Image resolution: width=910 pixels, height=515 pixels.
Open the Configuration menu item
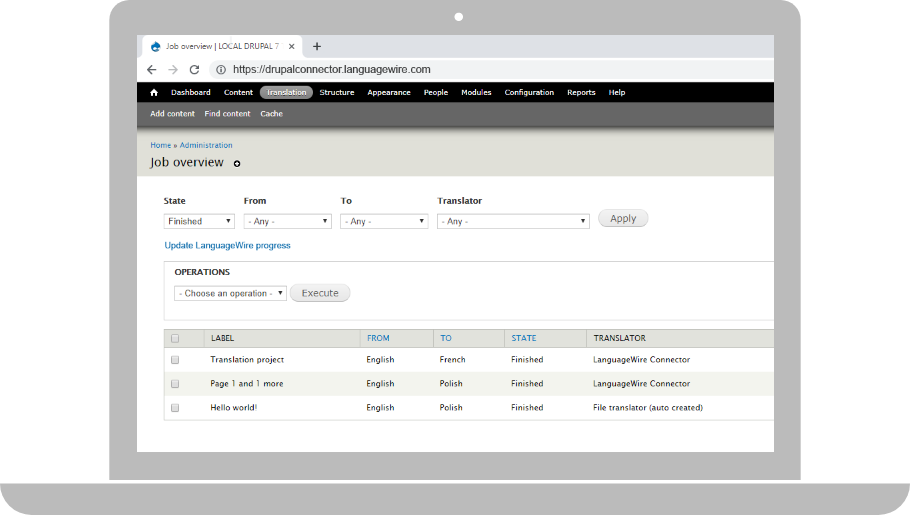(x=529, y=93)
